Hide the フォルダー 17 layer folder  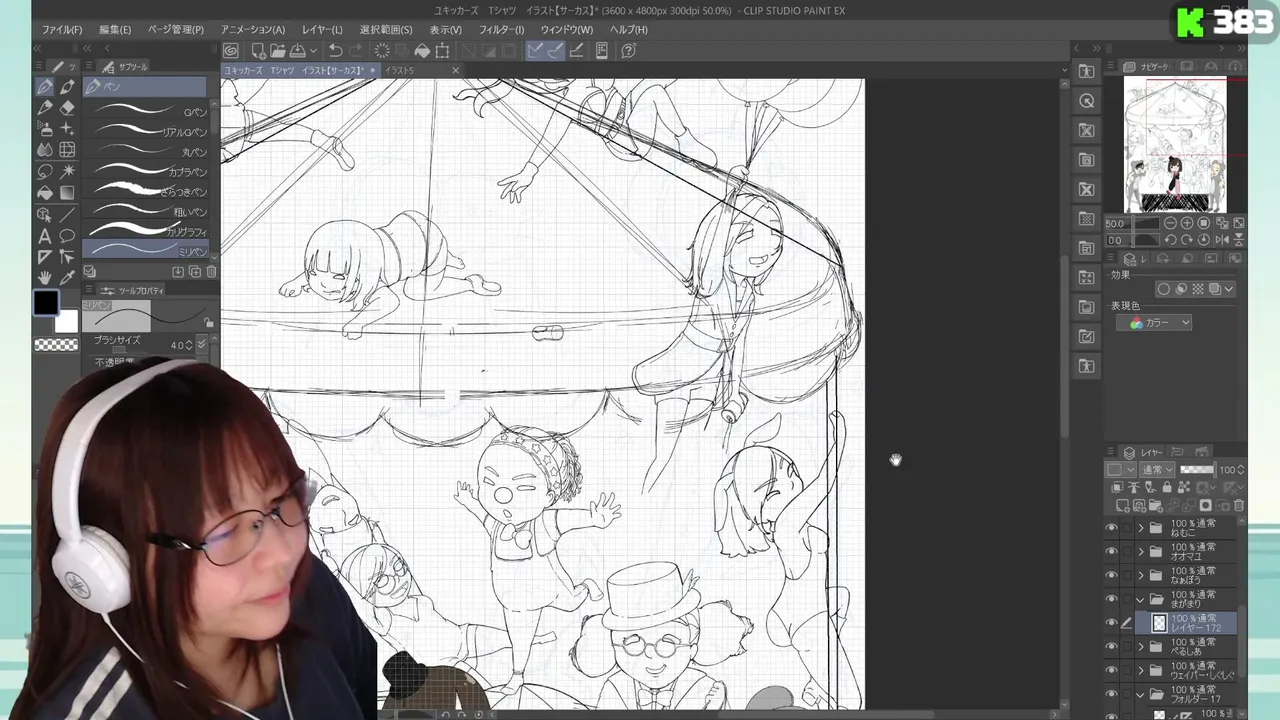point(1111,694)
